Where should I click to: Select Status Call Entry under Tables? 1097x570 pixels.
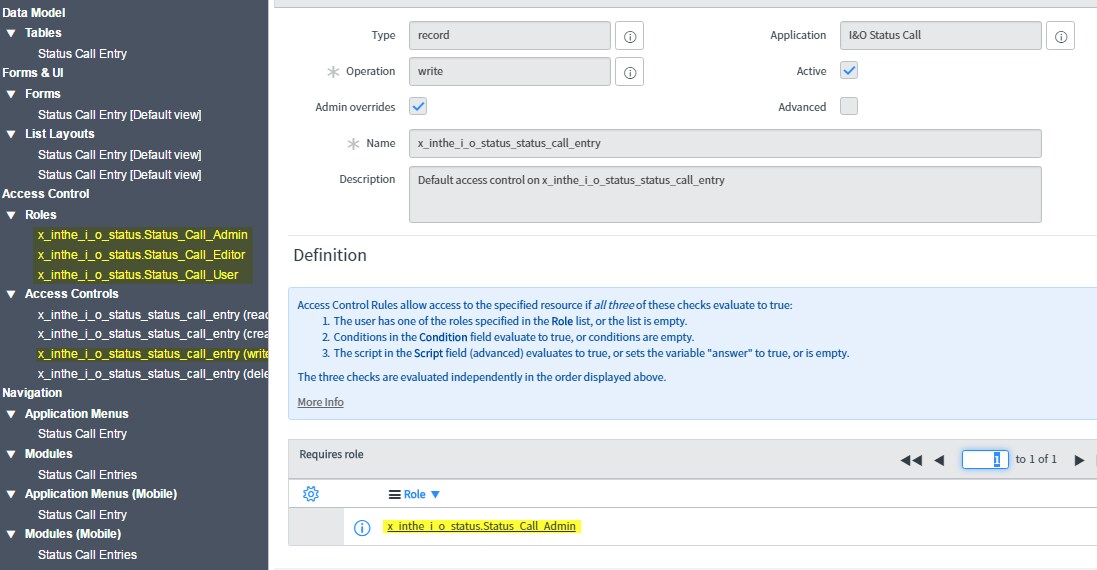point(83,54)
